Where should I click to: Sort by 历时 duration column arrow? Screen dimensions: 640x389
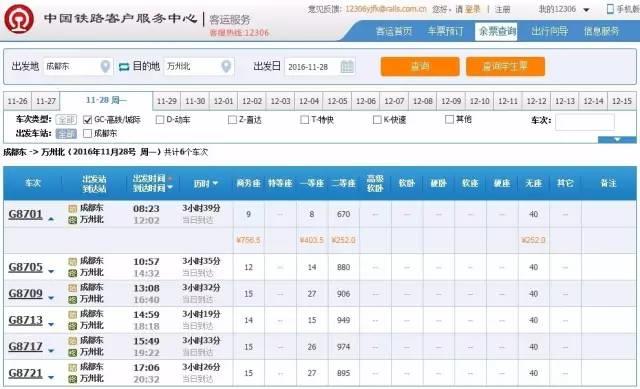(215, 184)
